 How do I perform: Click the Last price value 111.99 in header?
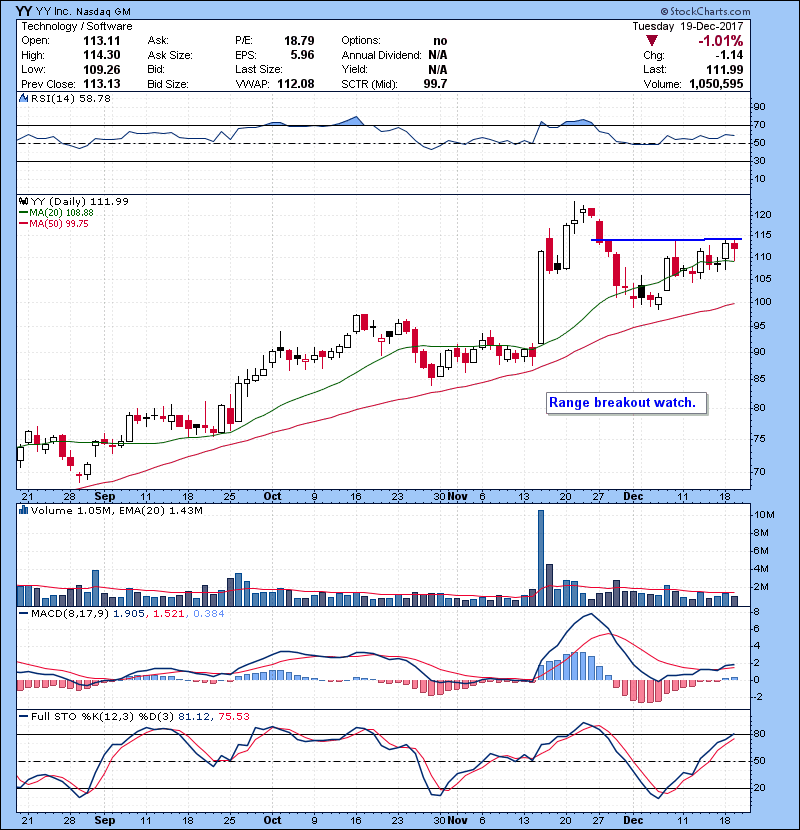(725, 69)
